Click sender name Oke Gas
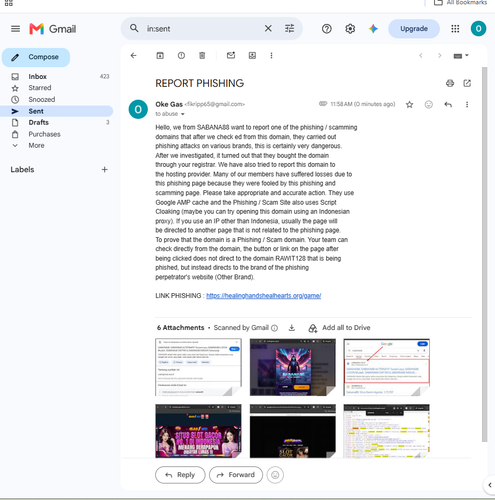The height and width of the screenshot is (500, 495). coord(169,104)
